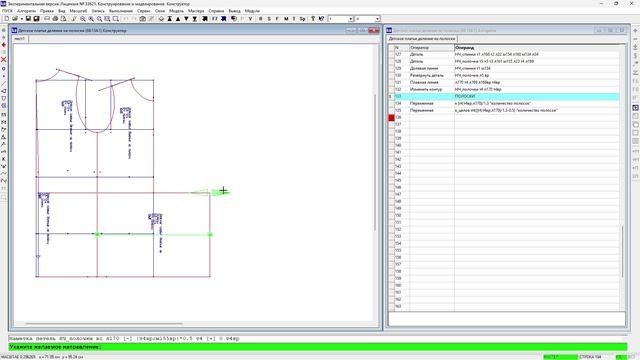The width and height of the screenshot is (640, 360).
Task: Click the plus icon in right sidebar
Action: click(x=636, y=31)
